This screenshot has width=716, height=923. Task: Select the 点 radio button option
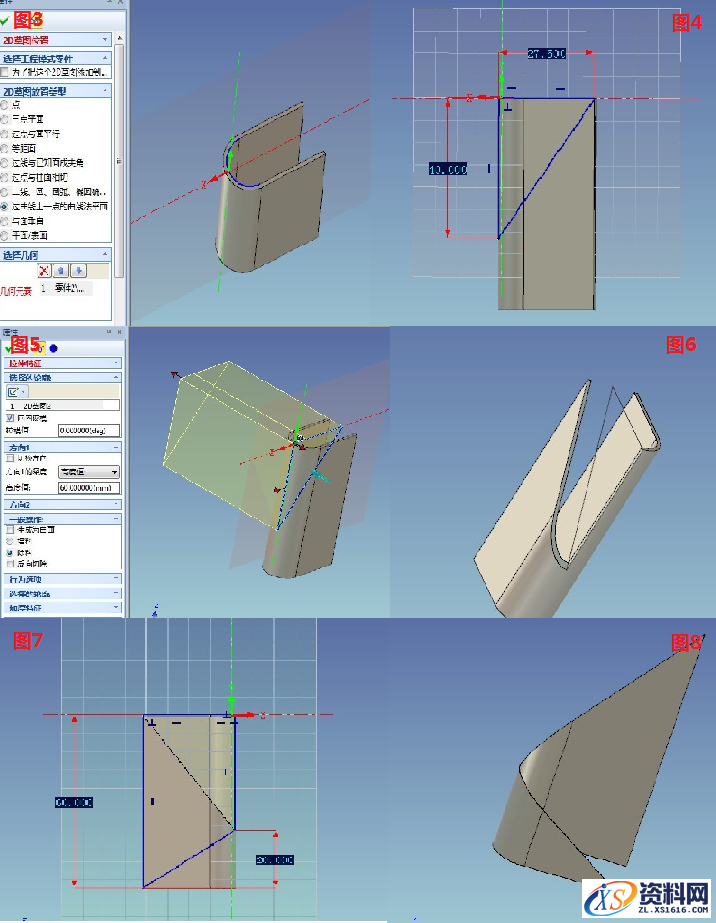point(6,105)
